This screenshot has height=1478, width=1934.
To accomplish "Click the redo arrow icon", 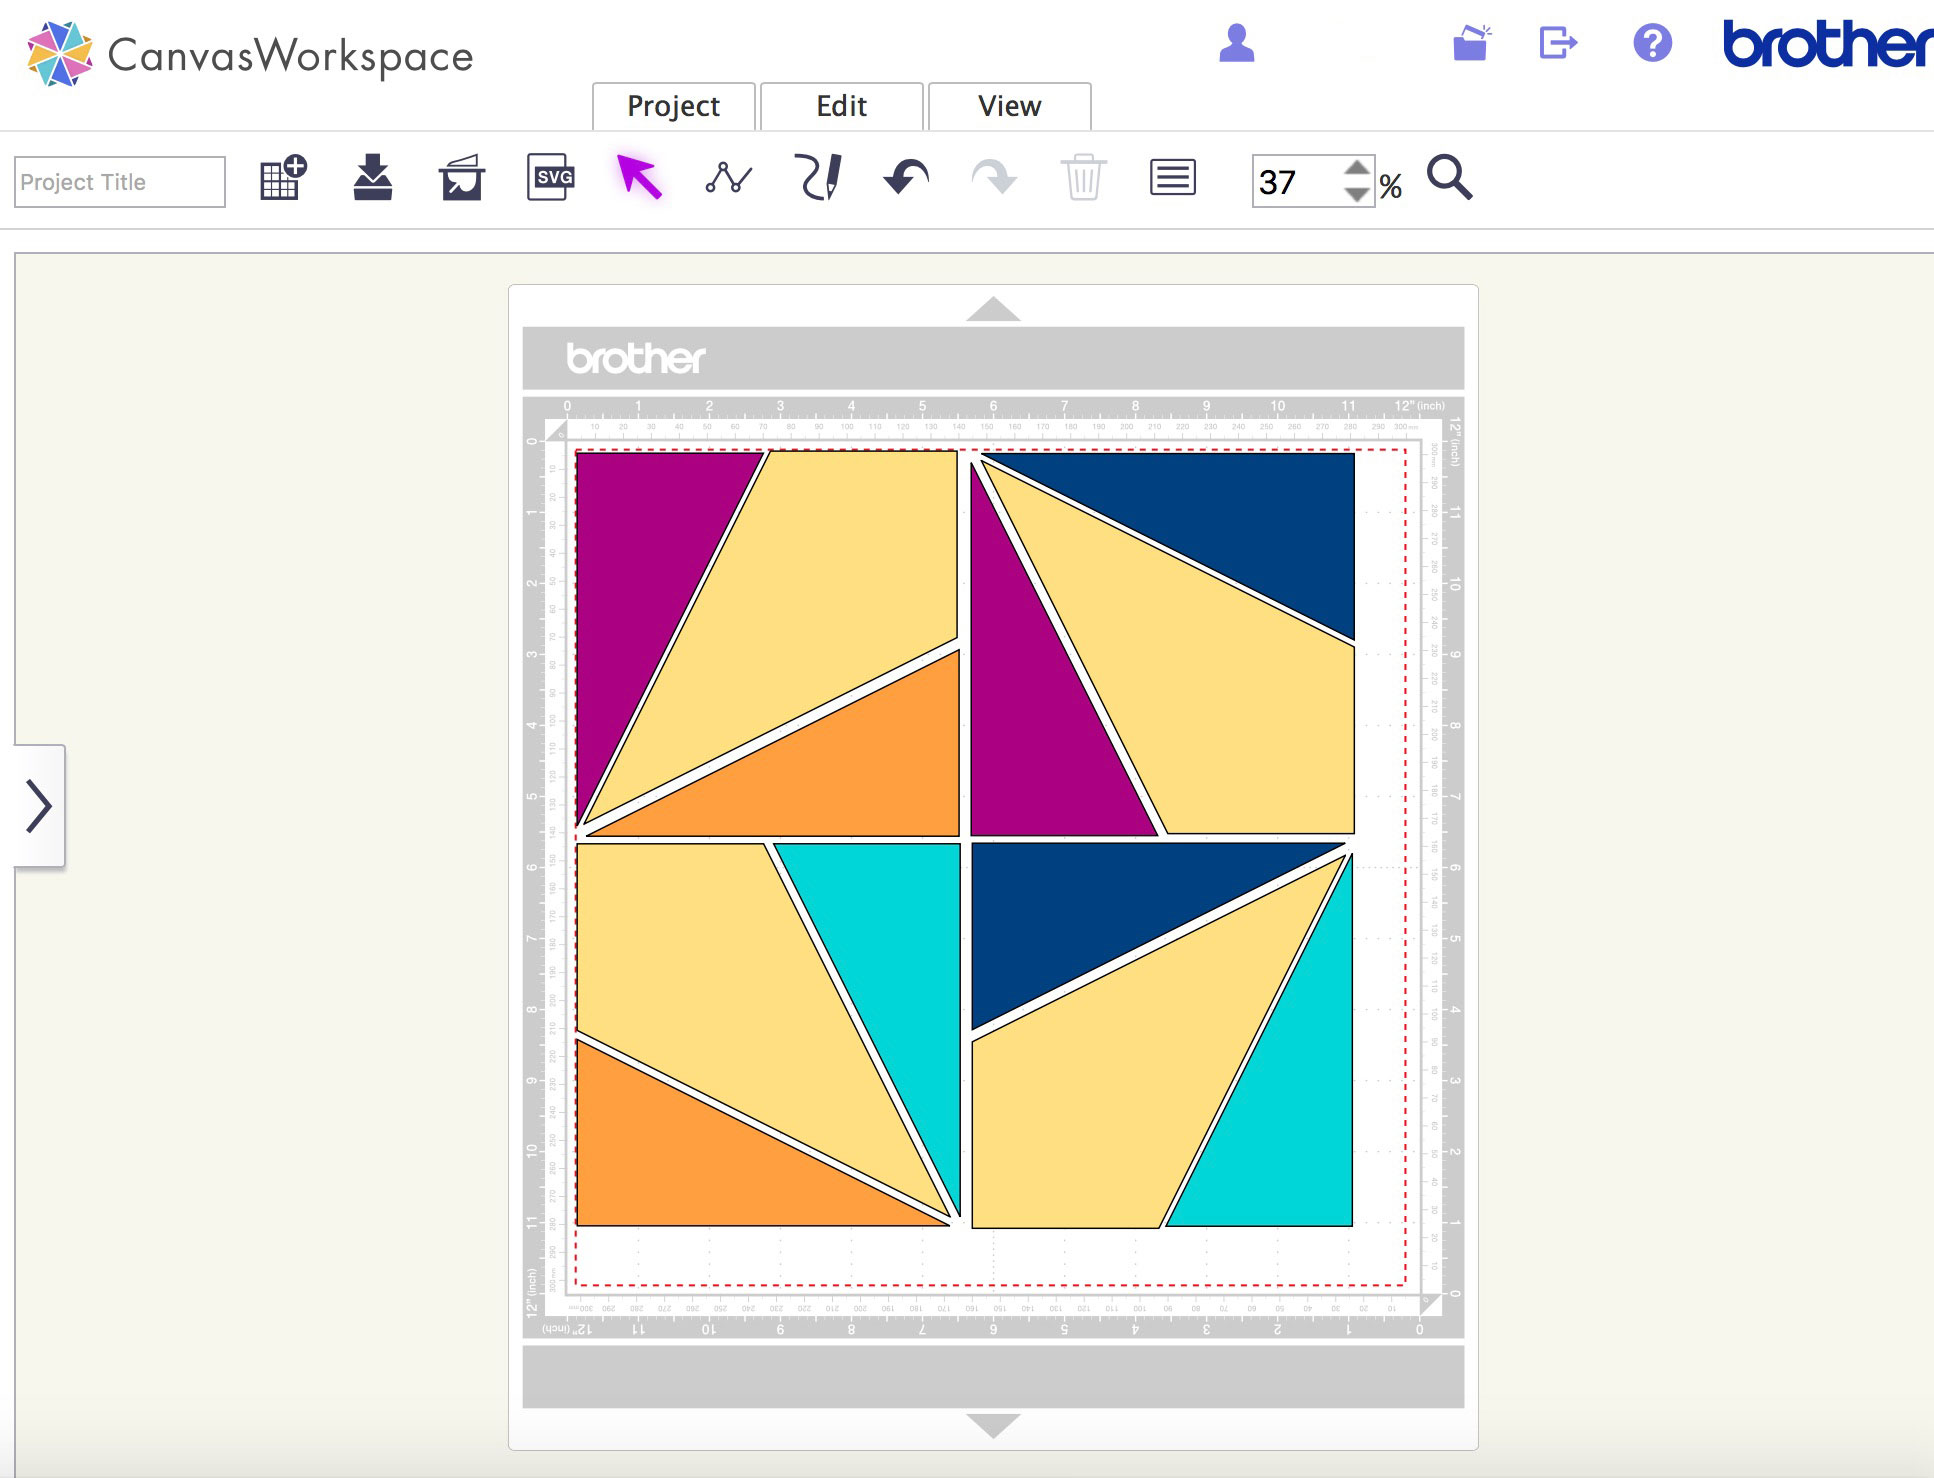I will [994, 178].
